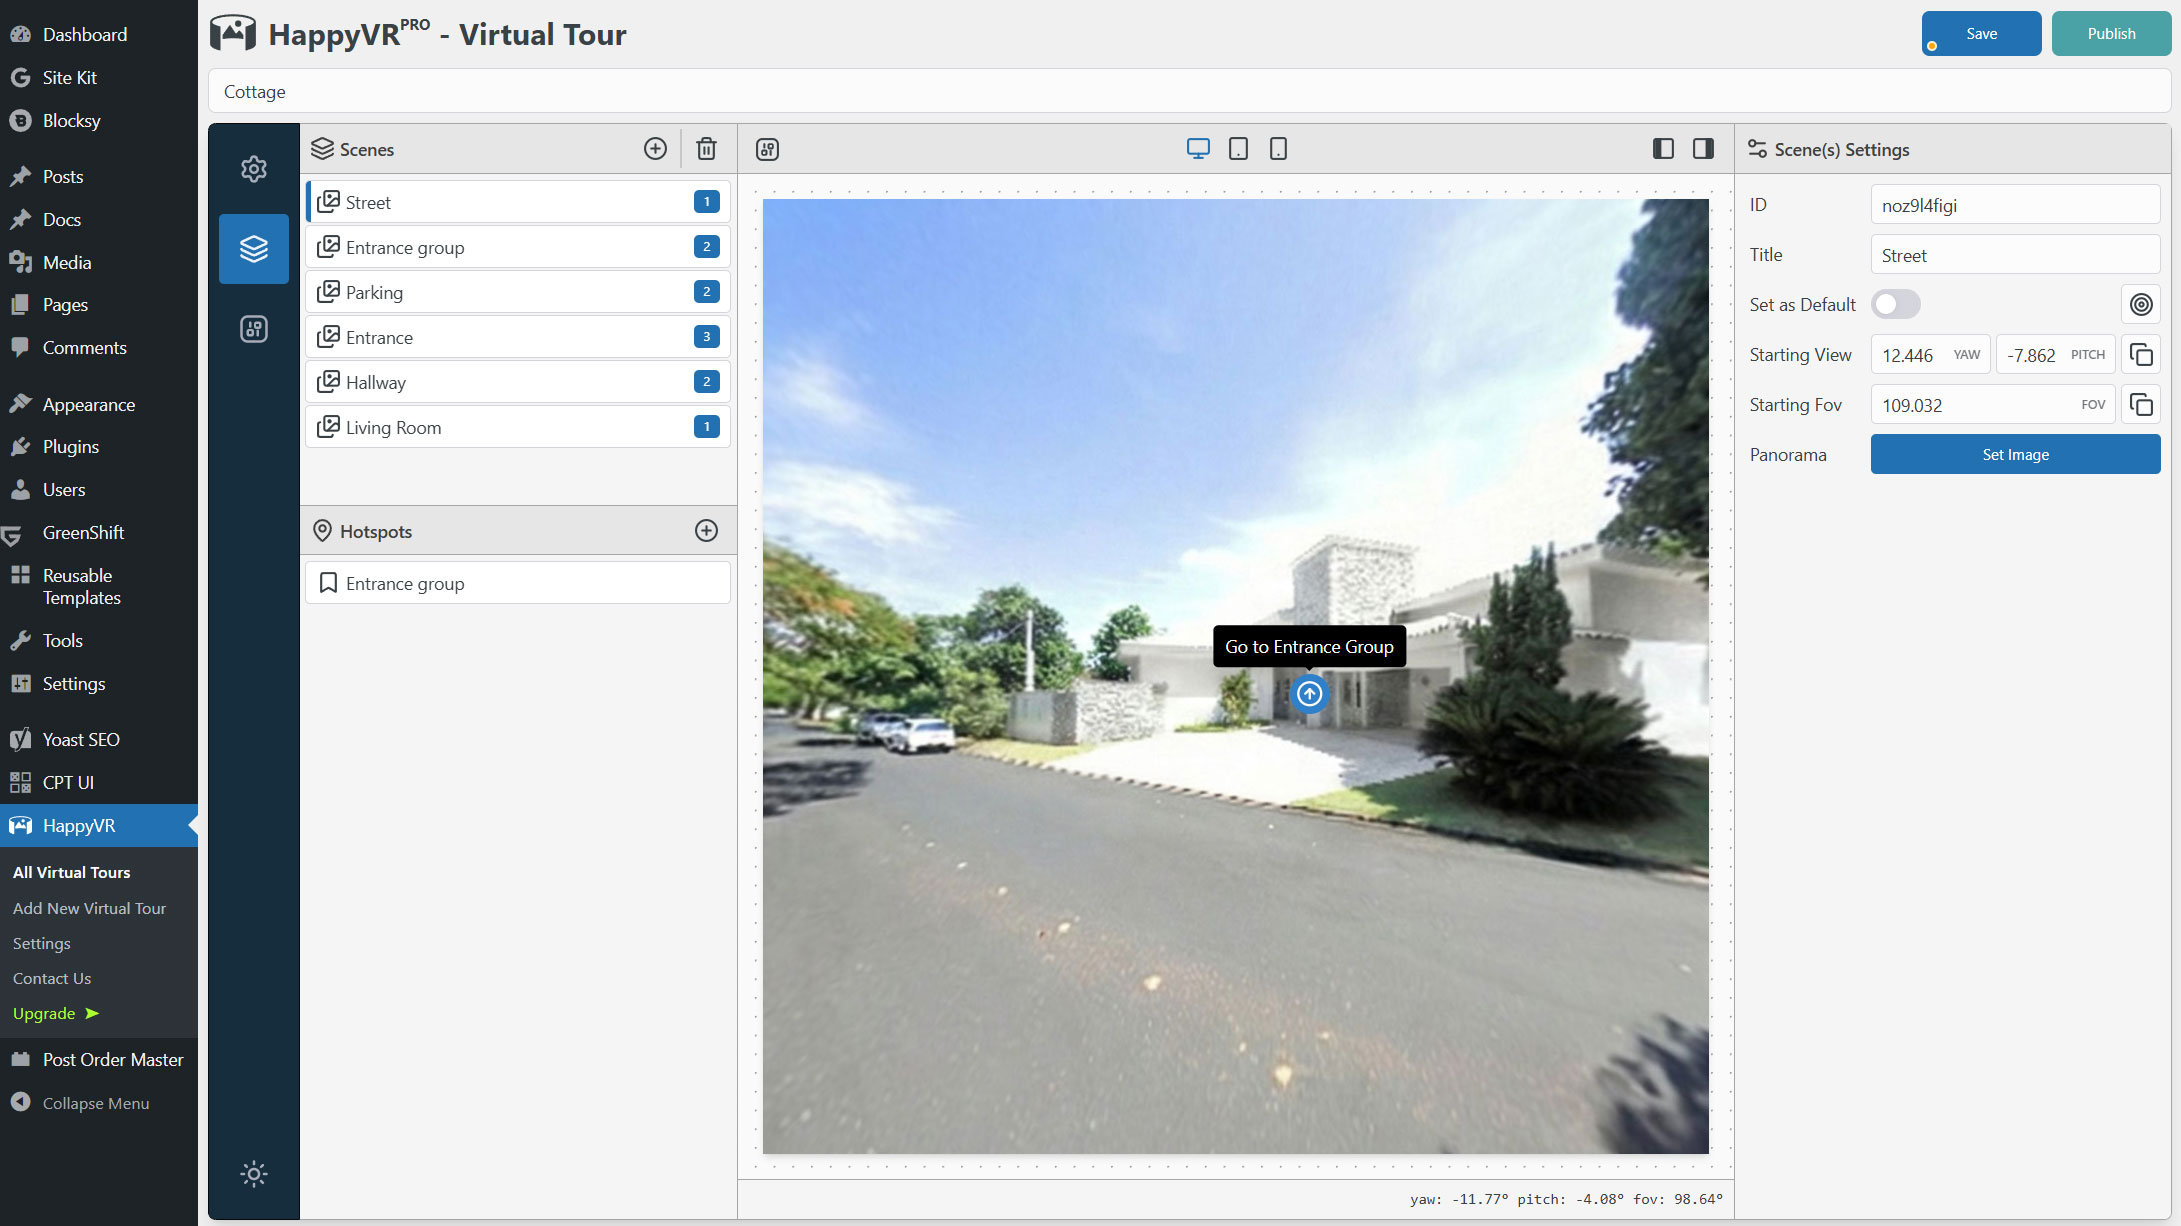This screenshot has height=1226, width=2181.
Task: Copy current fov to Starting Fov
Action: point(2141,405)
